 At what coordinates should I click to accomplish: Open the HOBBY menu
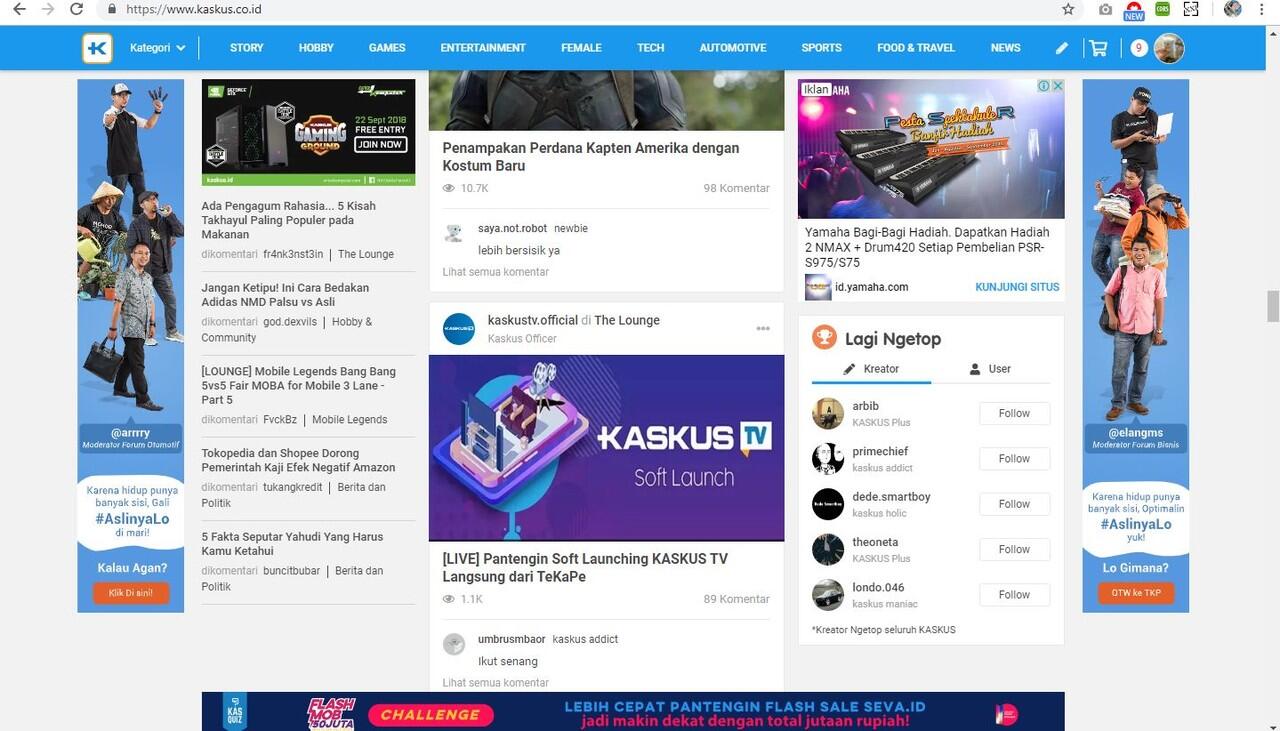[x=316, y=48]
